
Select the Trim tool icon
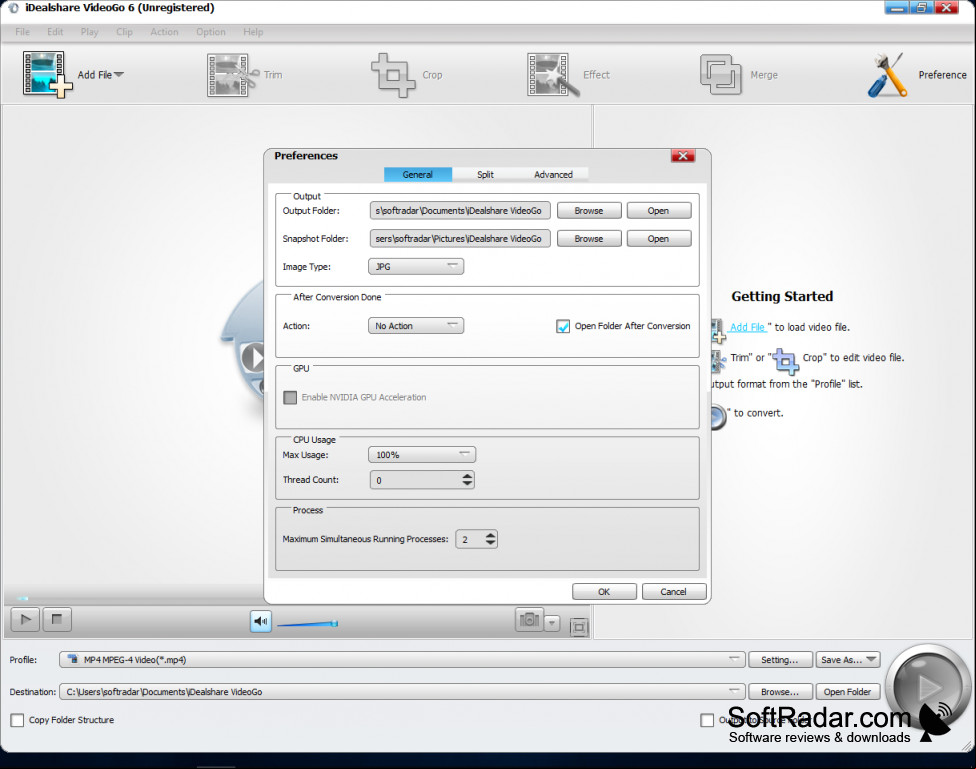[x=233, y=75]
